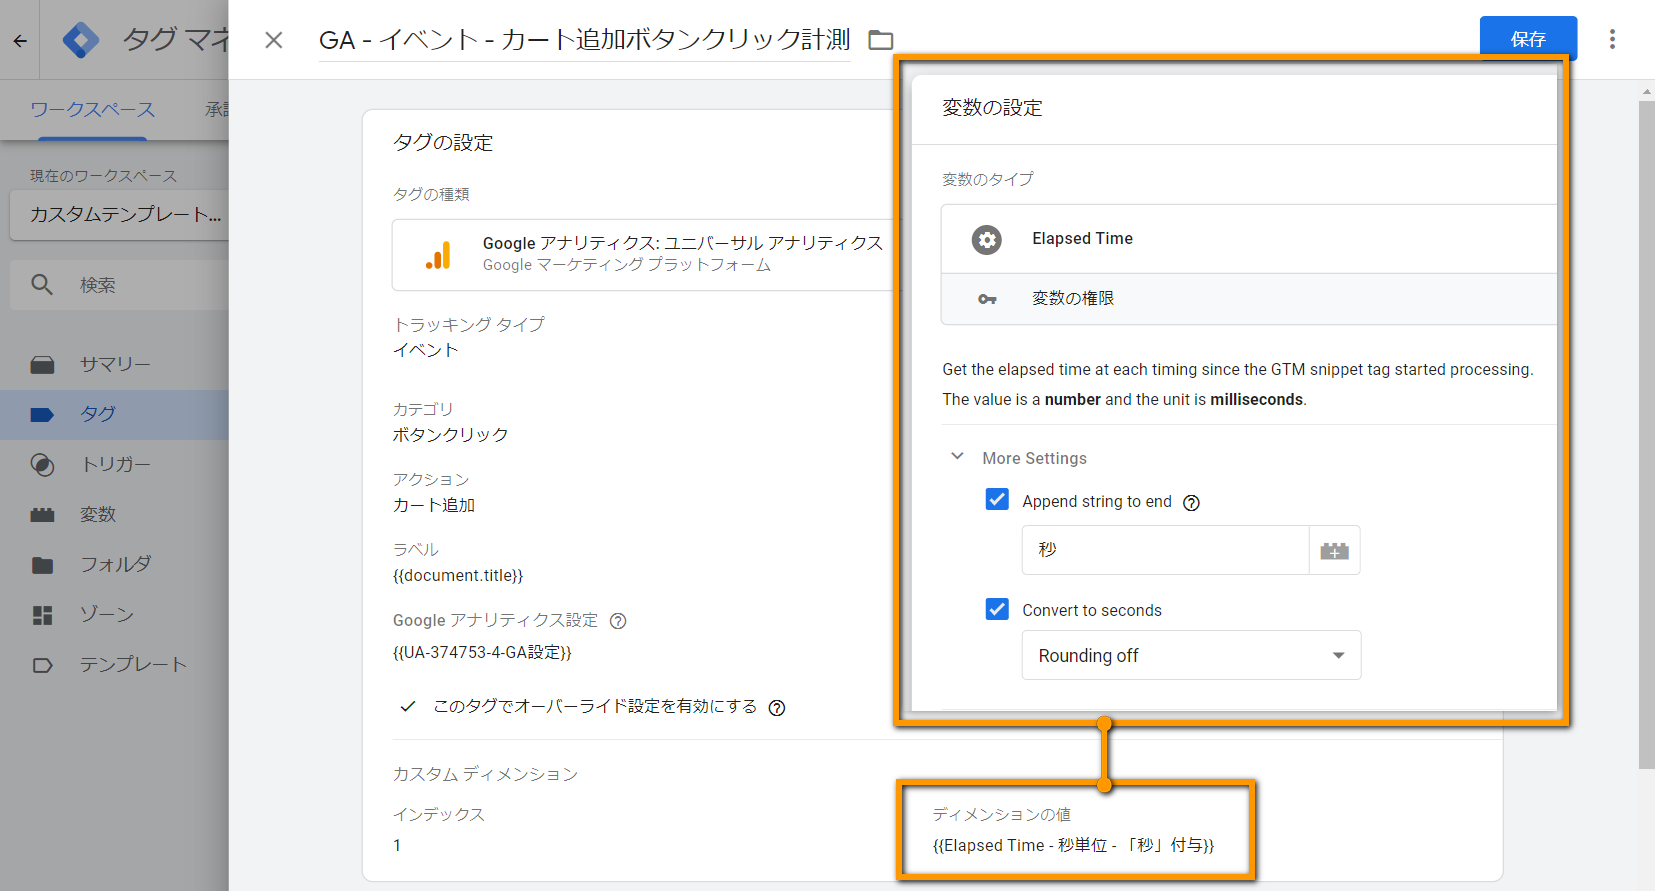This screenshot has height=891, width=1655.
Task: Click the サマリー briefcase icon
Action: coord(42,364)
